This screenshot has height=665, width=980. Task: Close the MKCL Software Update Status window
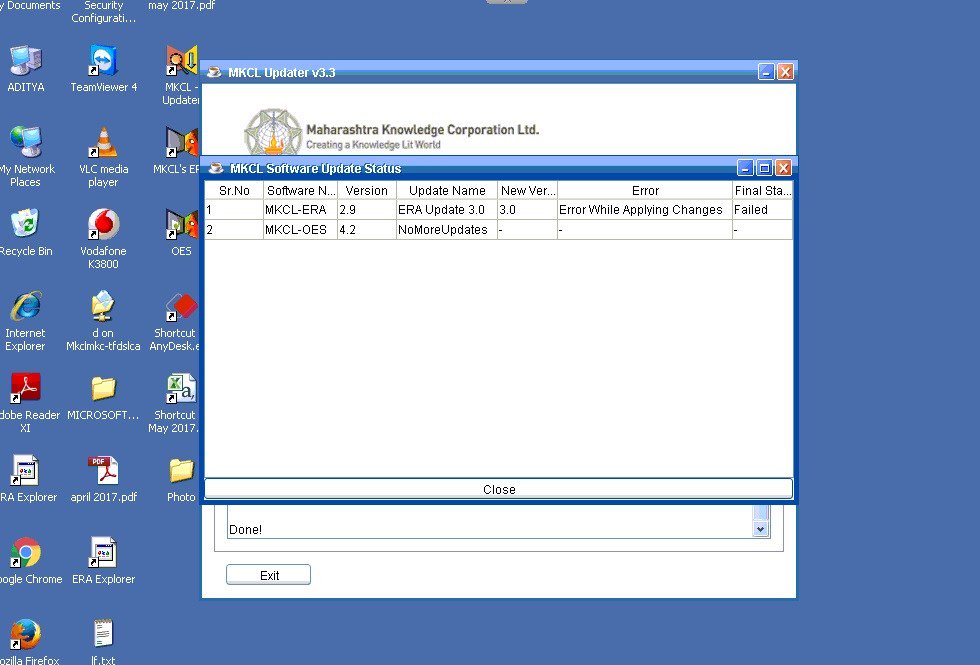click(784, 168)
